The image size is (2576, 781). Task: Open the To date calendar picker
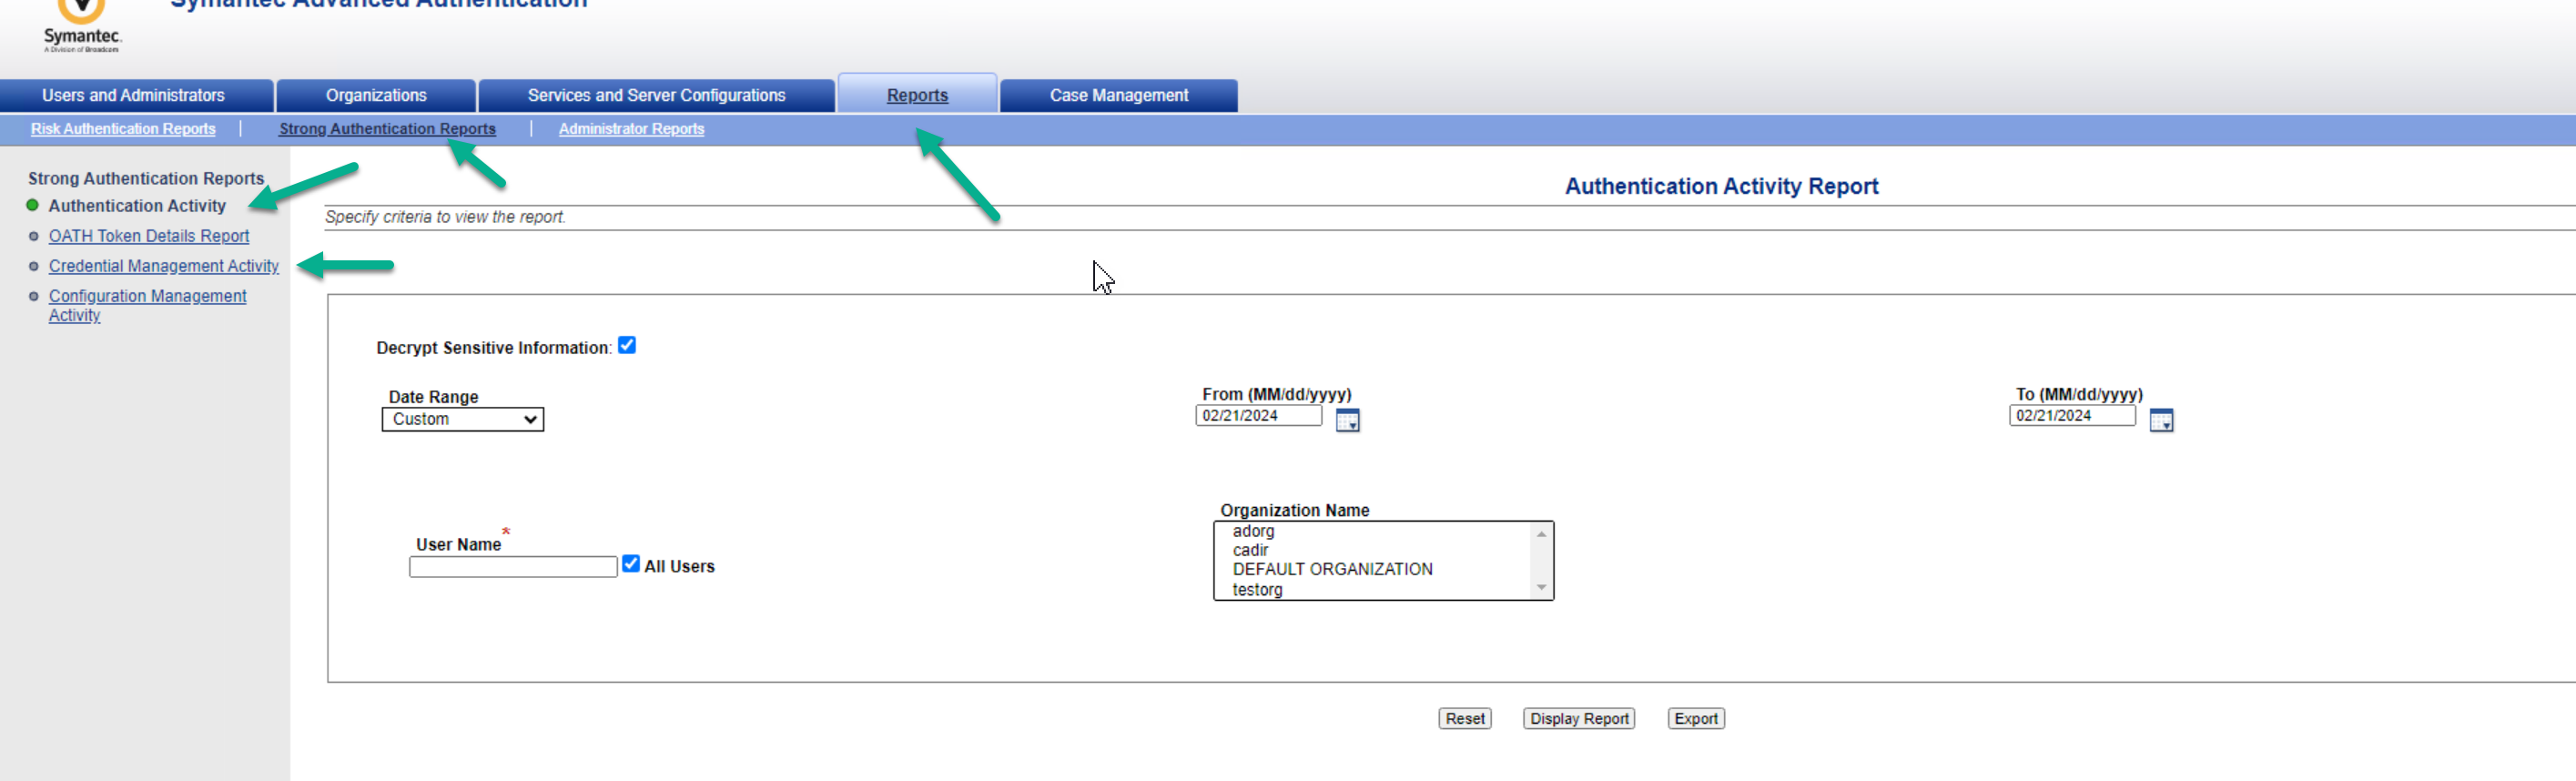click(2161, 420)
